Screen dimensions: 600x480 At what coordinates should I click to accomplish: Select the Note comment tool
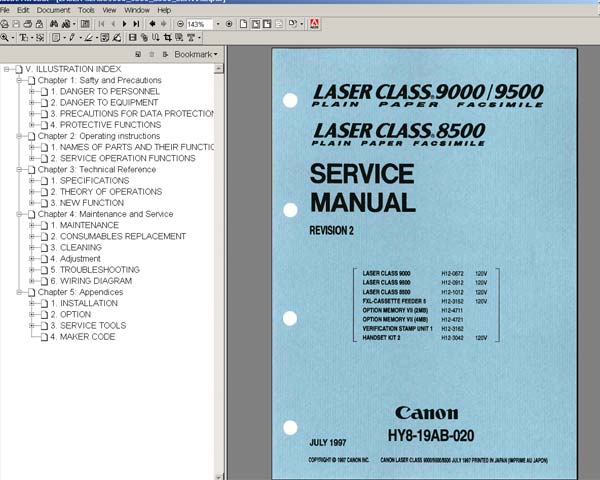tap(56, 38)
